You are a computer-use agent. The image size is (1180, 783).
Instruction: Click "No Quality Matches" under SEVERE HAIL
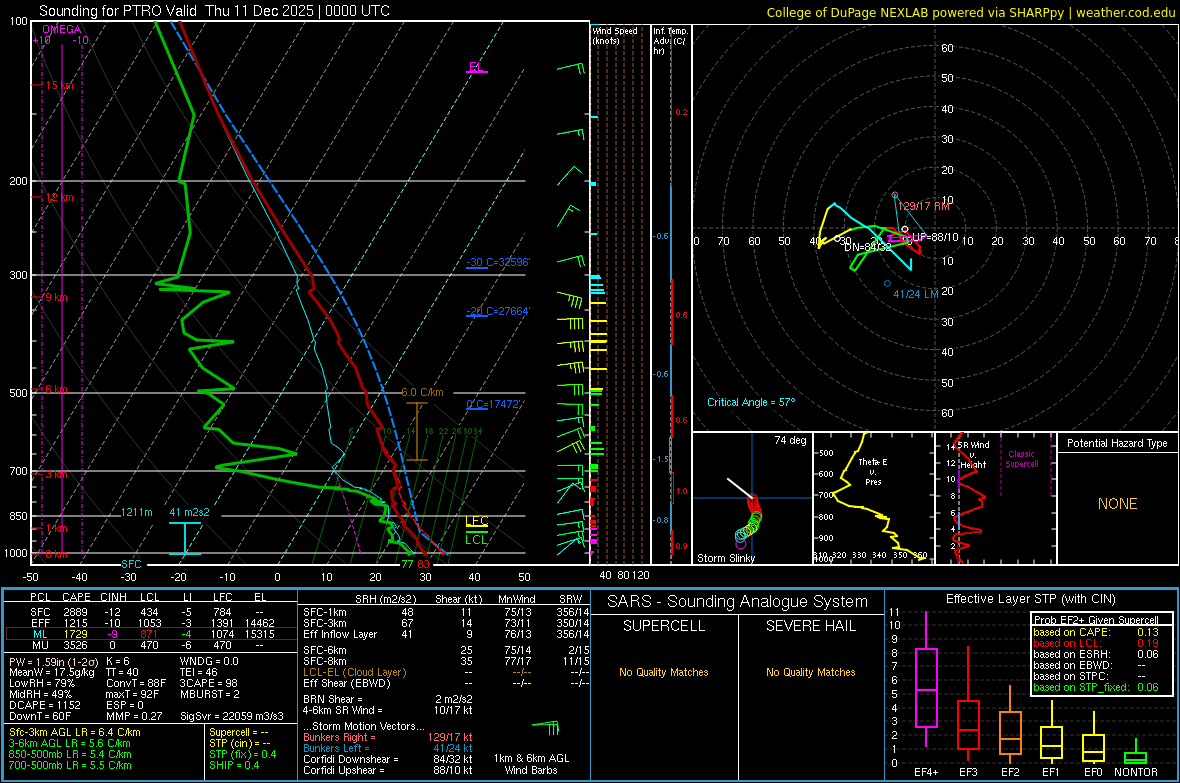coord(810,672)
